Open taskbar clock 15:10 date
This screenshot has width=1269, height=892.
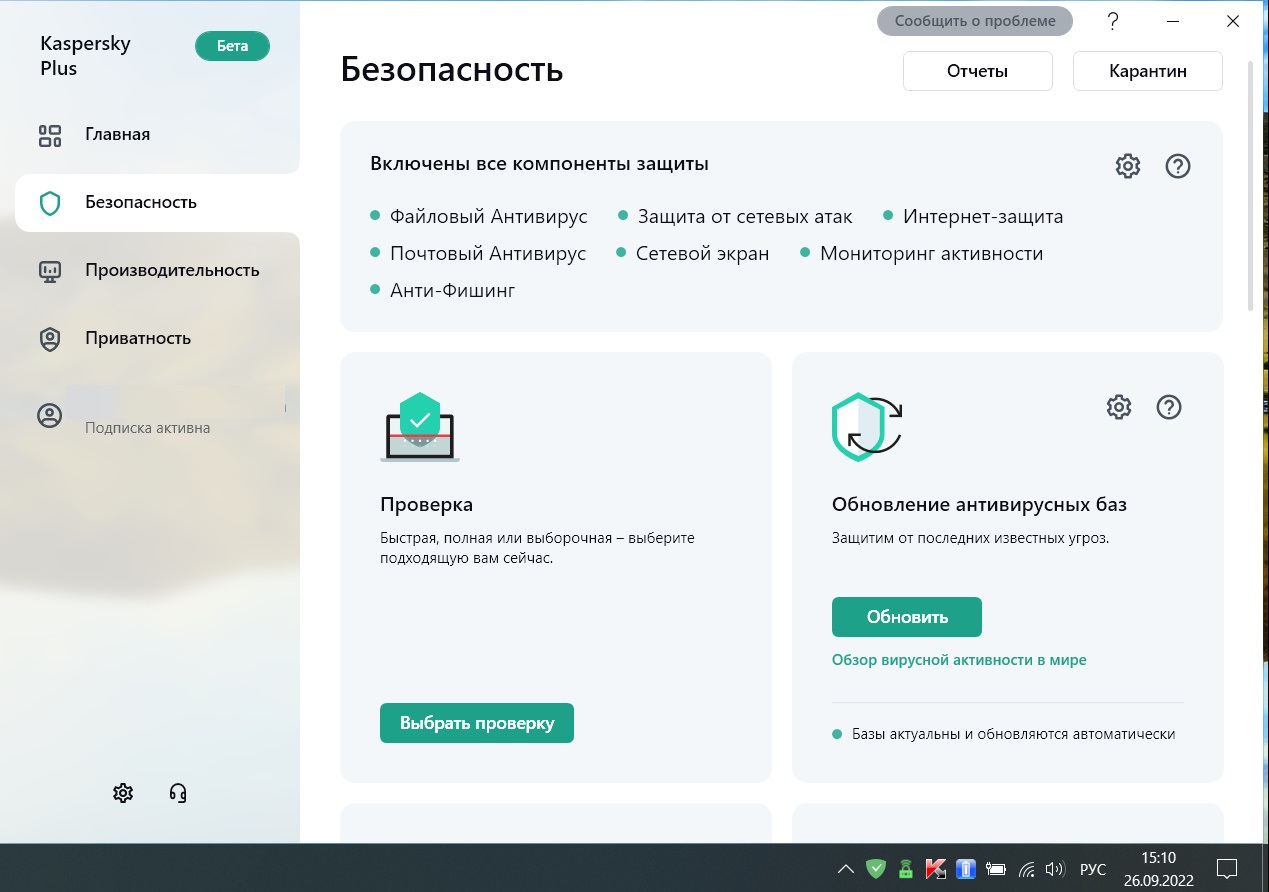click(1158, 867)
